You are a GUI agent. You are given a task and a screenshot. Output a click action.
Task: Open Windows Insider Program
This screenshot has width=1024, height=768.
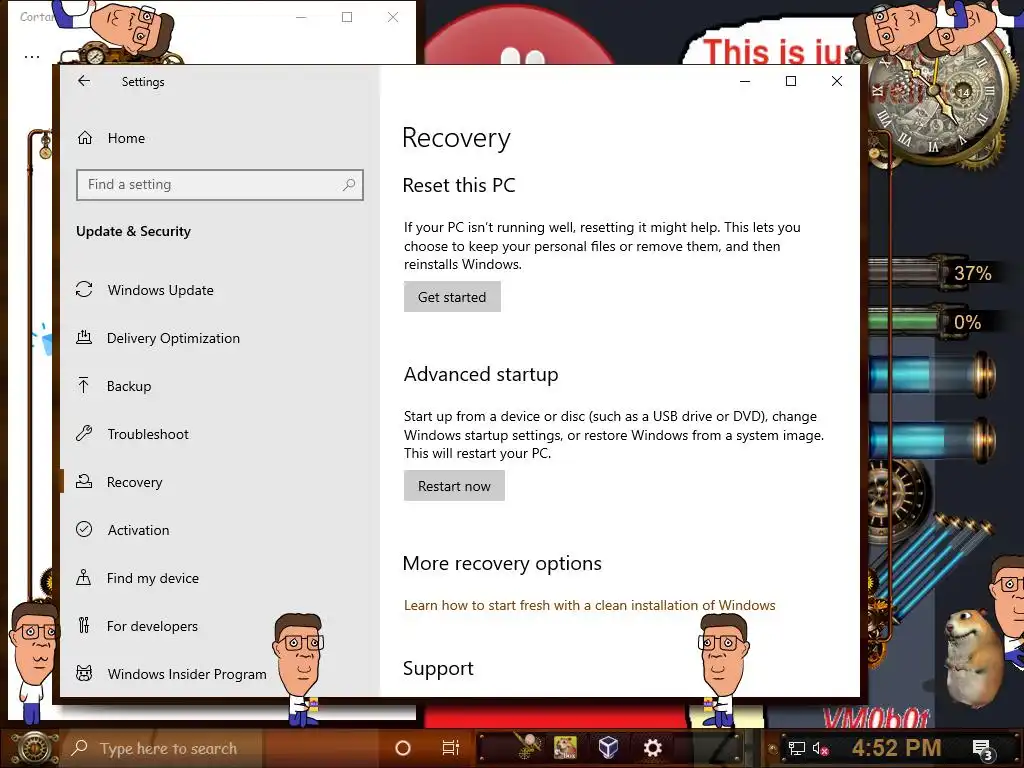(187, 674)
